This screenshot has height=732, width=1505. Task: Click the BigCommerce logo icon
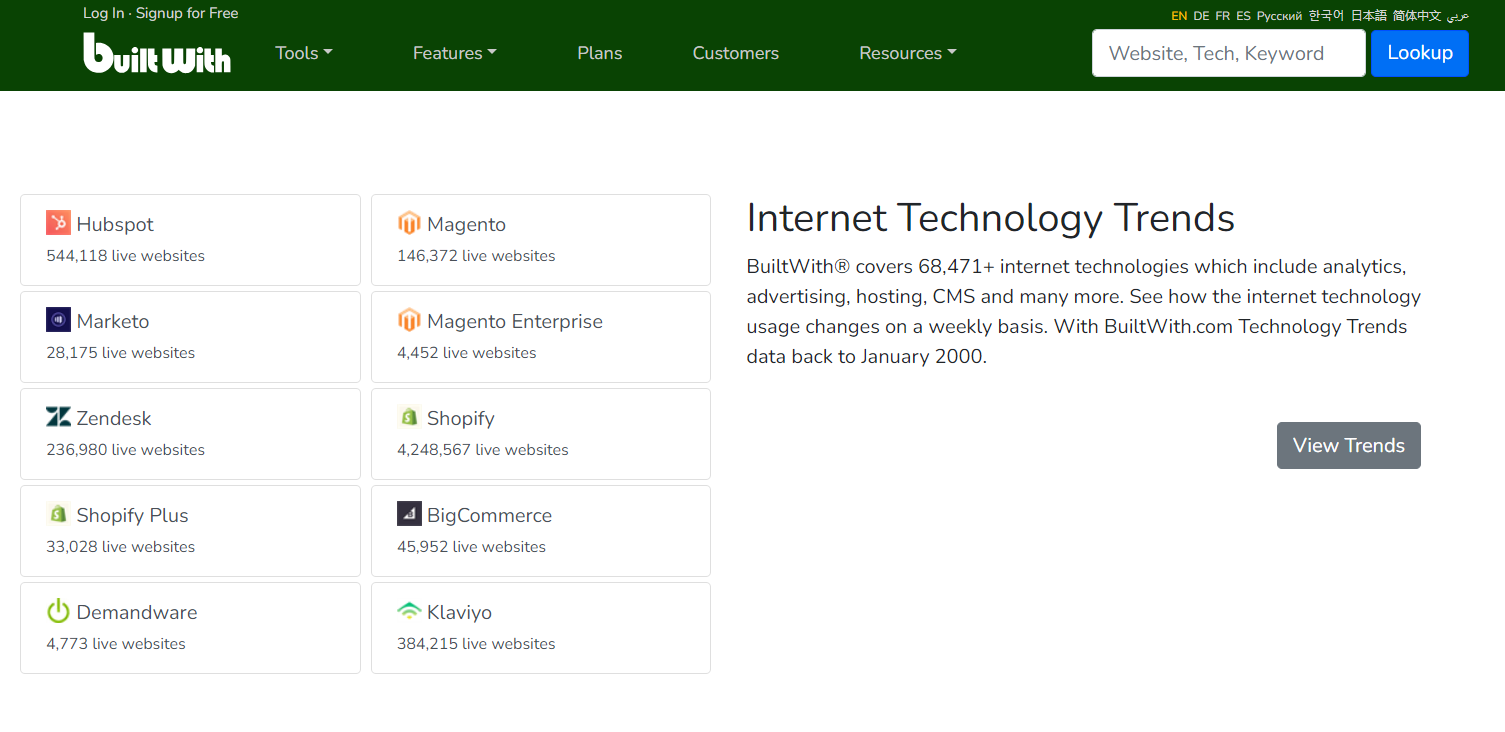409,514
